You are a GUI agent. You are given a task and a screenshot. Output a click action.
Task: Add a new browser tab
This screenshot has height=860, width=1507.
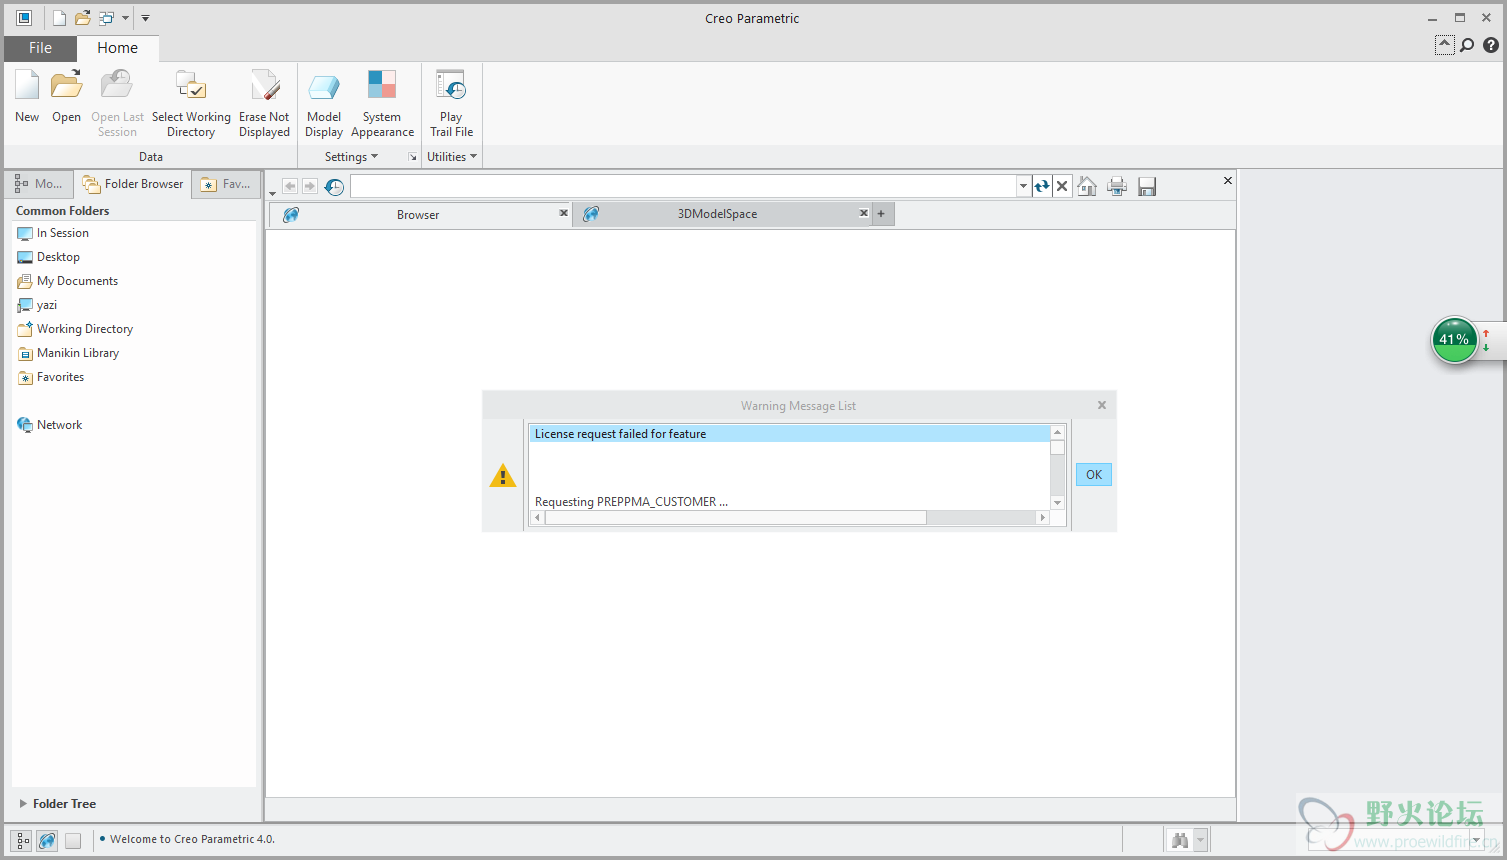point(882,214)
